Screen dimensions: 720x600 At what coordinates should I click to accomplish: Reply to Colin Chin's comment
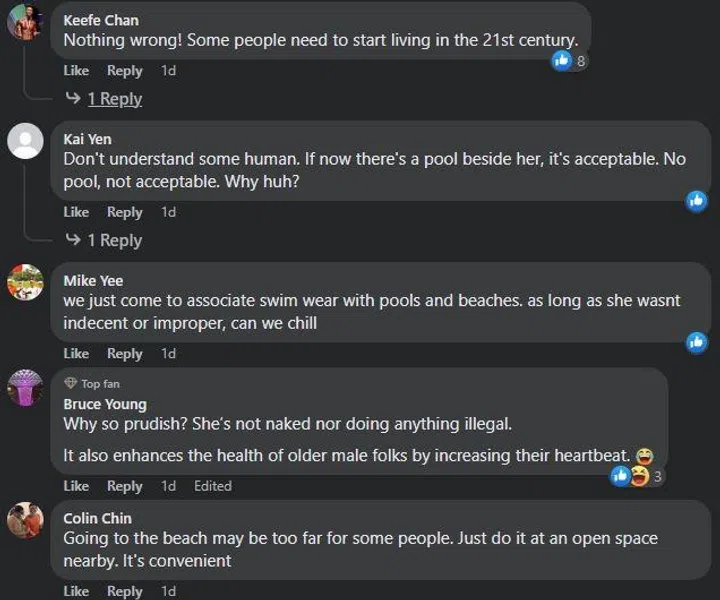pos(125,591)
